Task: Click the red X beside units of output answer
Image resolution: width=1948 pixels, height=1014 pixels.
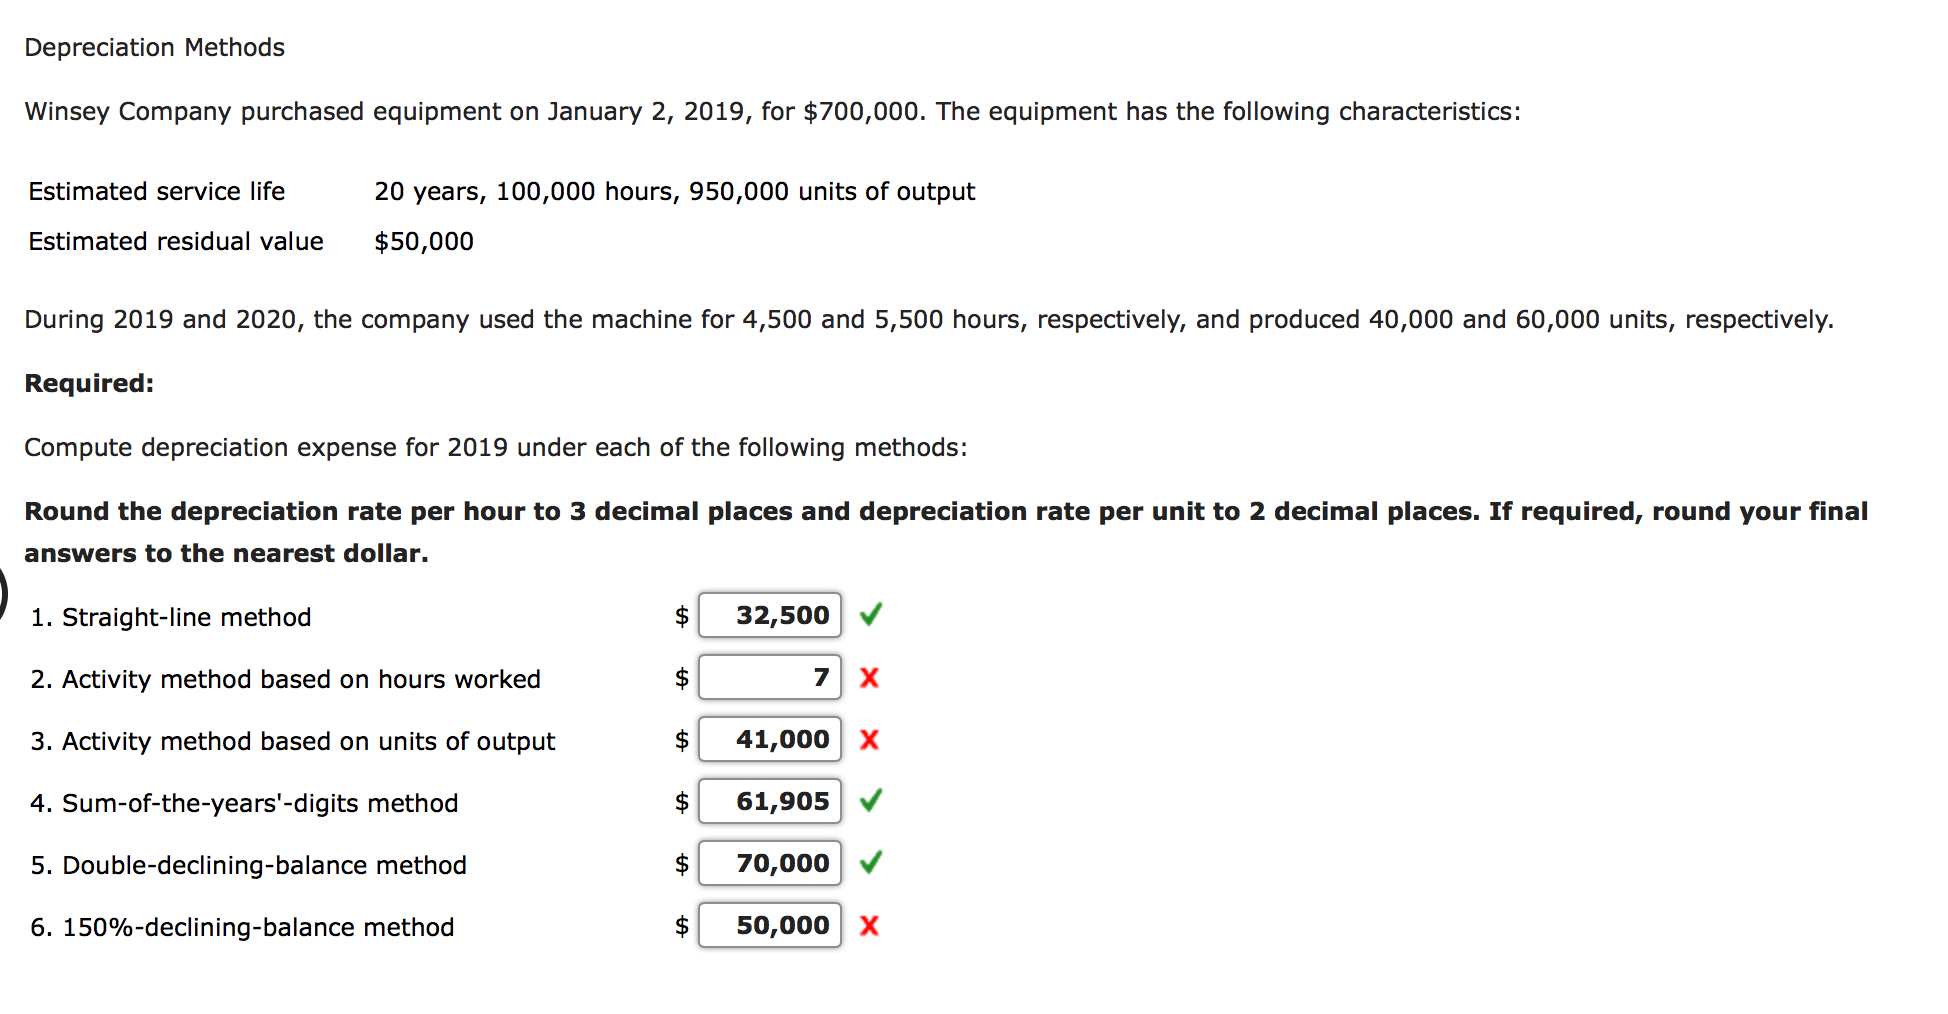Action: (x=869, y=740)
